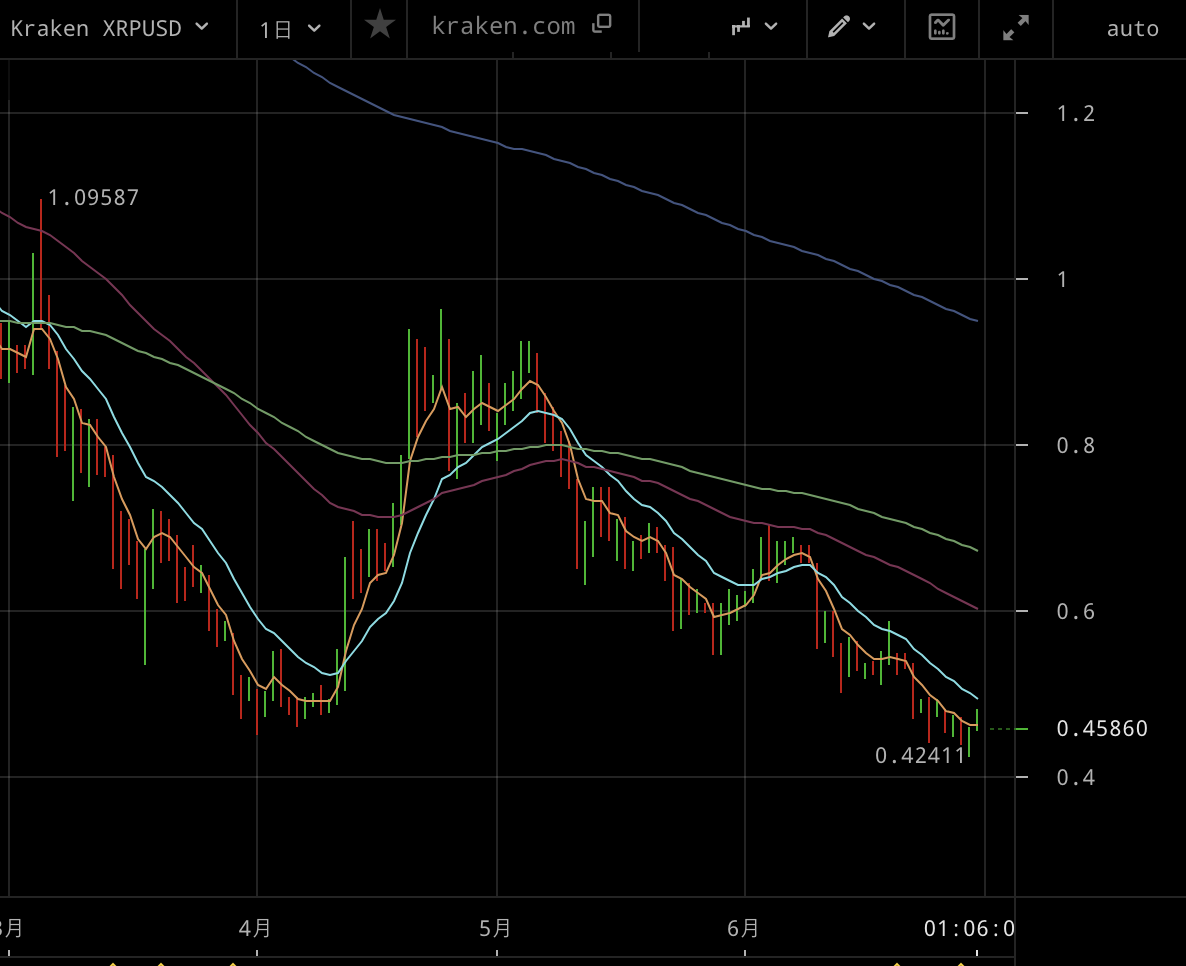This screenshot has height=966, width=1186.
Task: Open the kraken.com exchange link
Action: click(521, 26)
